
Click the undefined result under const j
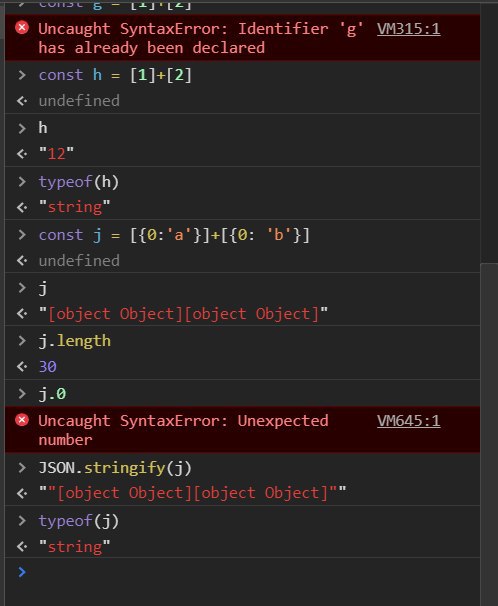[79, 261]
